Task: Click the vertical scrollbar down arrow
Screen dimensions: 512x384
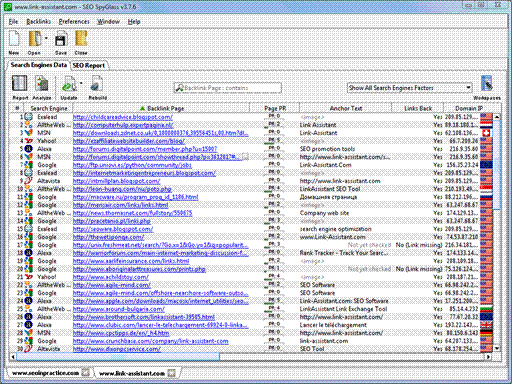Action: [497, 349]
